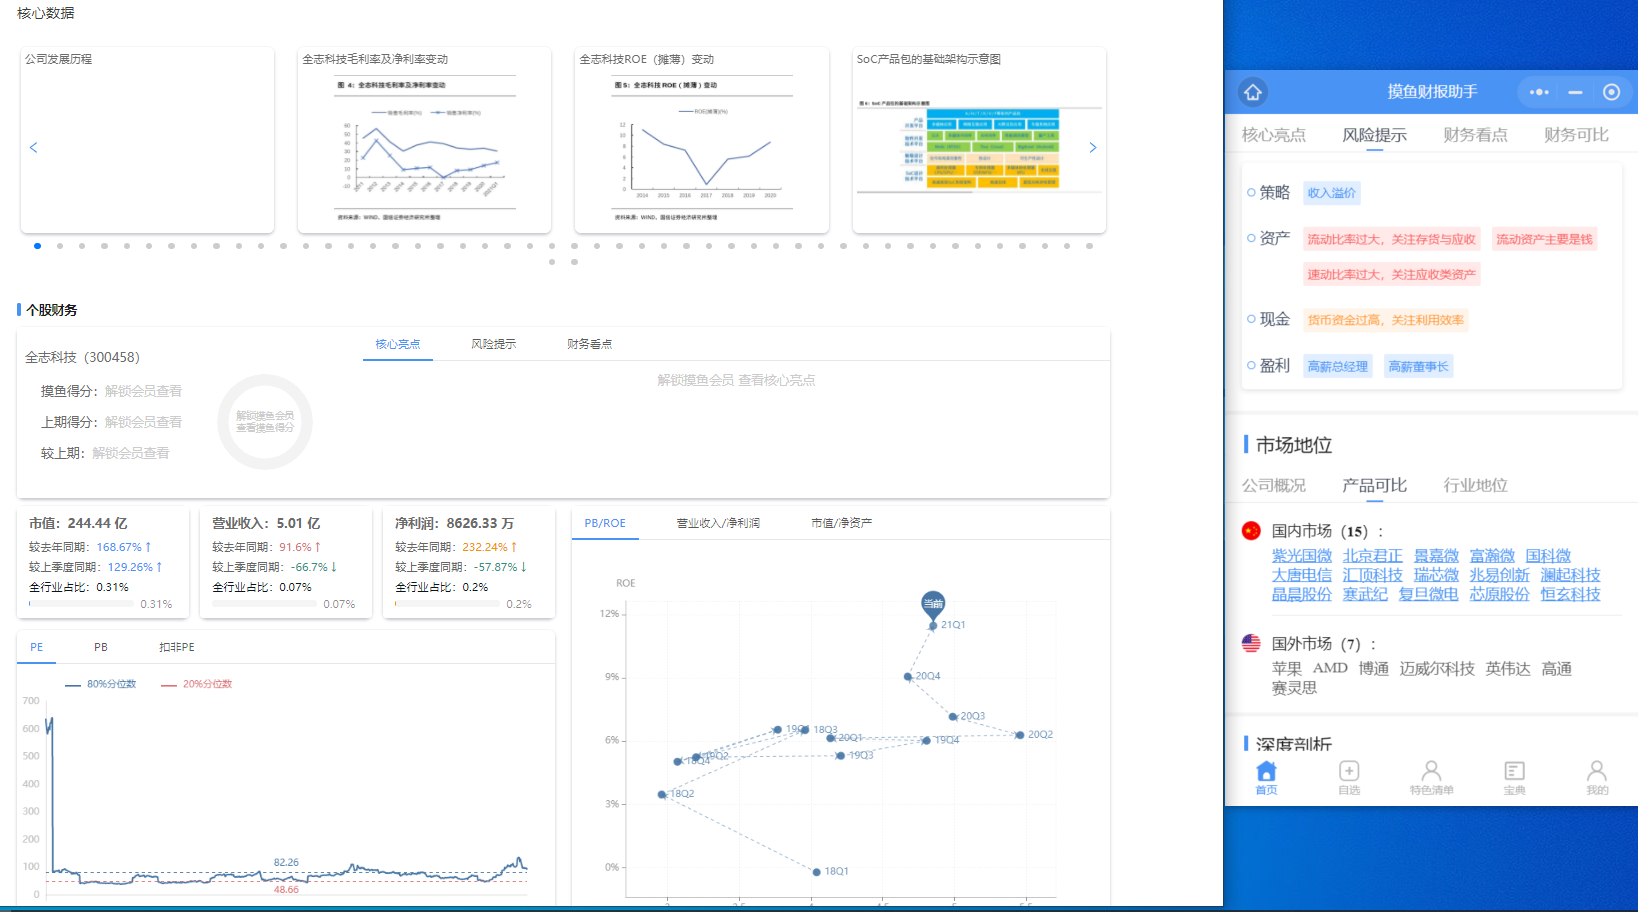This screenshot has width=1638, height=912.
Task: Switch to the PB chart tab
Action: (101, 647)
